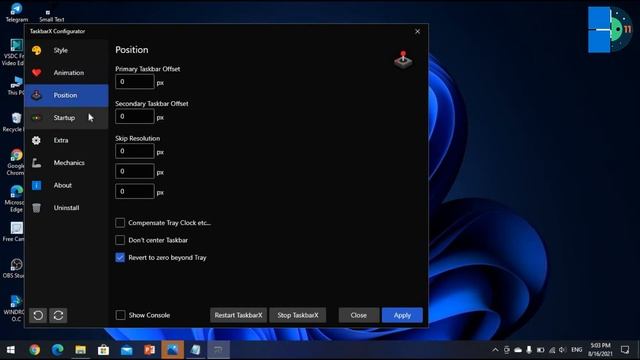Enable the Show Console checkbox
The width and height of the screenshot is (640, 360).
tap(120, 315)
